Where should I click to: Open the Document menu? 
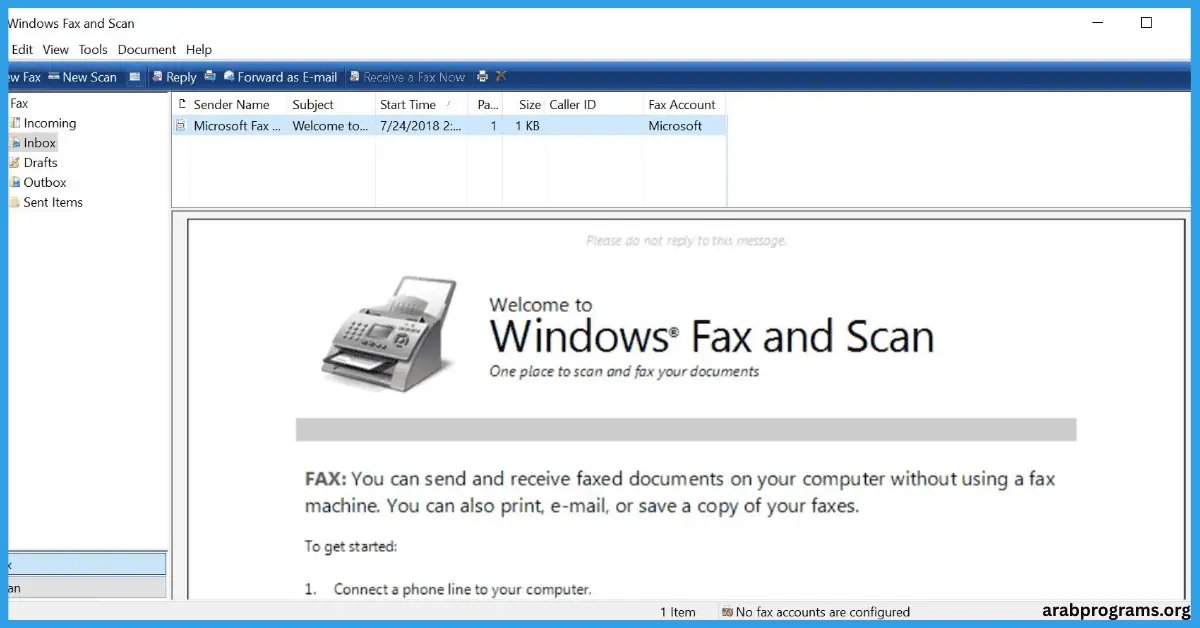pyautogui.click(x=147, y=50)
